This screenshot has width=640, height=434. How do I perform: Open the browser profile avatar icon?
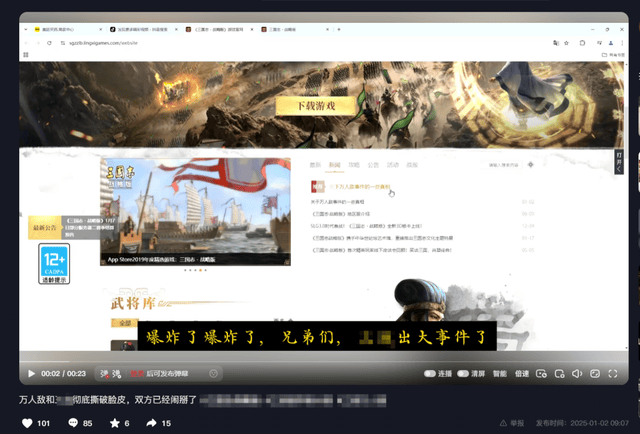611,43
